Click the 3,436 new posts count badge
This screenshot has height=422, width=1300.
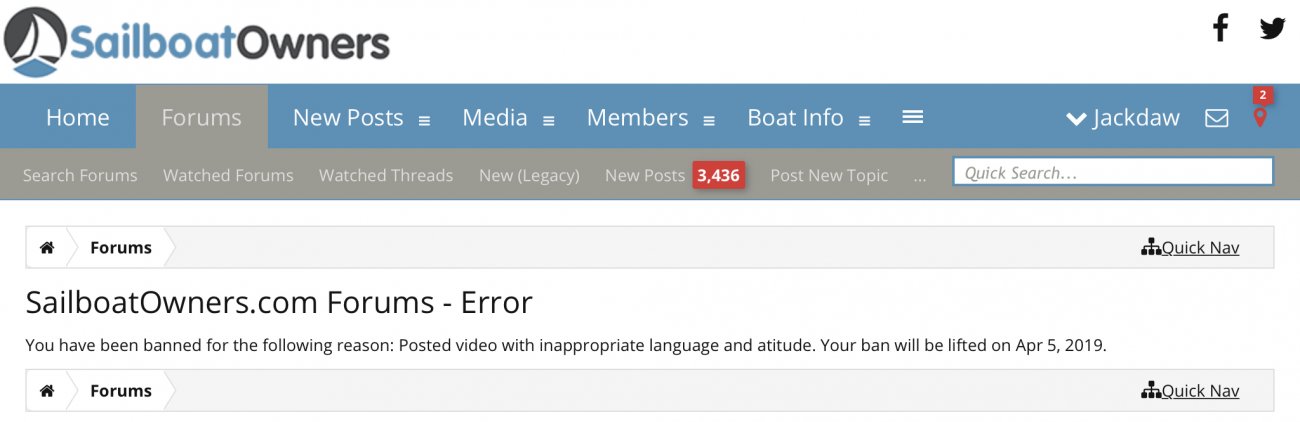click(719, 175)
